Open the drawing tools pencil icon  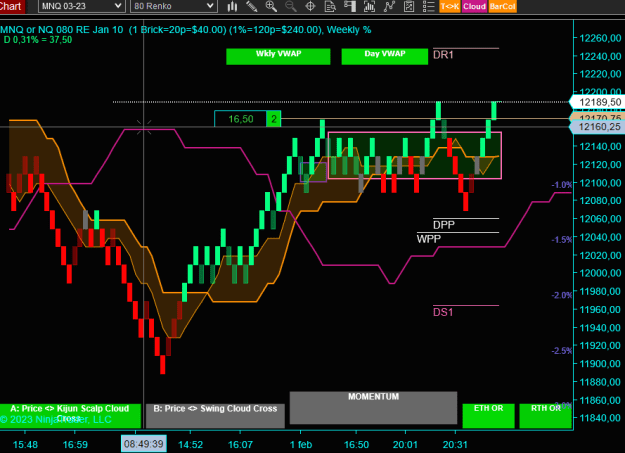click(x=252, y=6)
